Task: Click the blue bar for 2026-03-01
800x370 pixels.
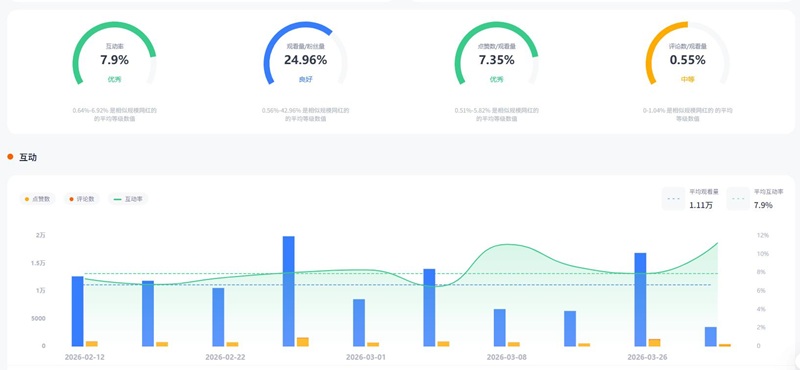Action: tap(359, 323)
